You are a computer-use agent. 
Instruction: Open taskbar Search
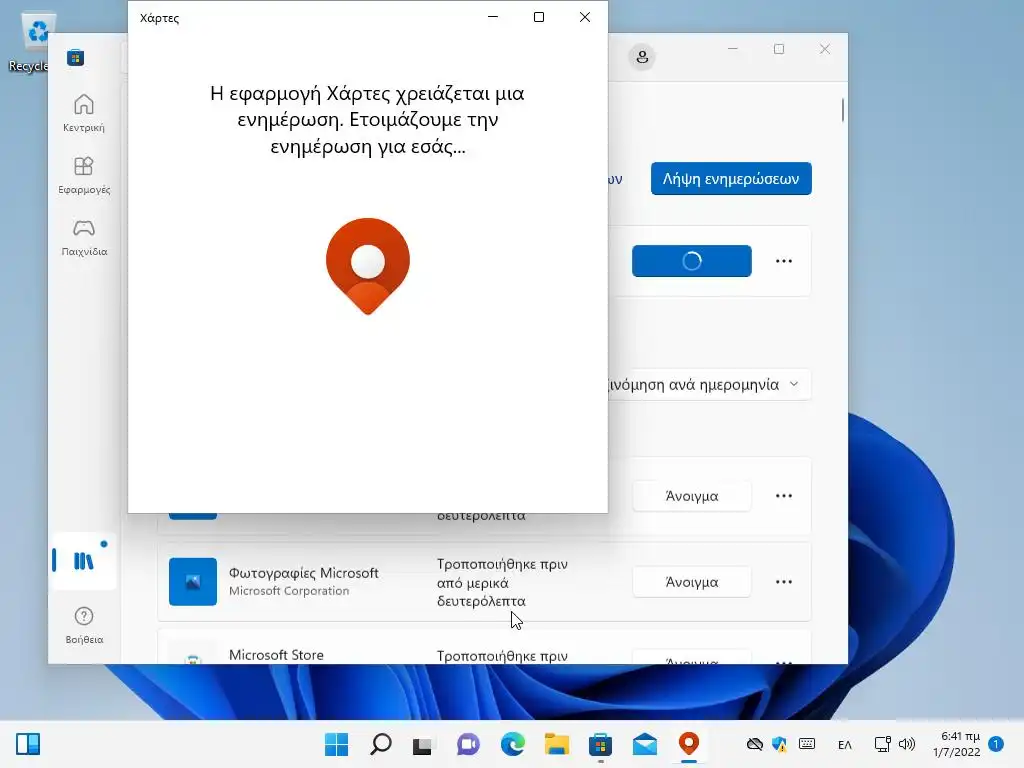(381, 744)
